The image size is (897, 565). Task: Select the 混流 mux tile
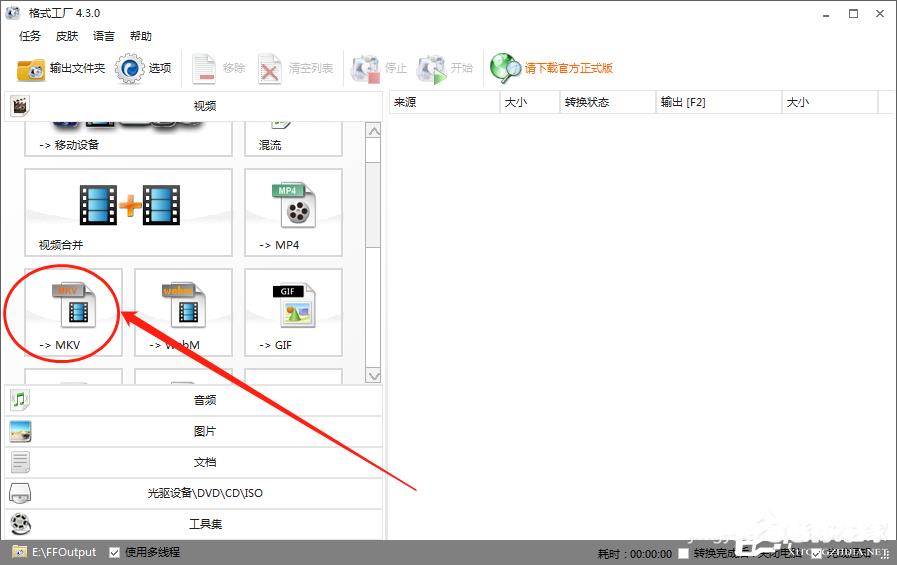[293, 139]
